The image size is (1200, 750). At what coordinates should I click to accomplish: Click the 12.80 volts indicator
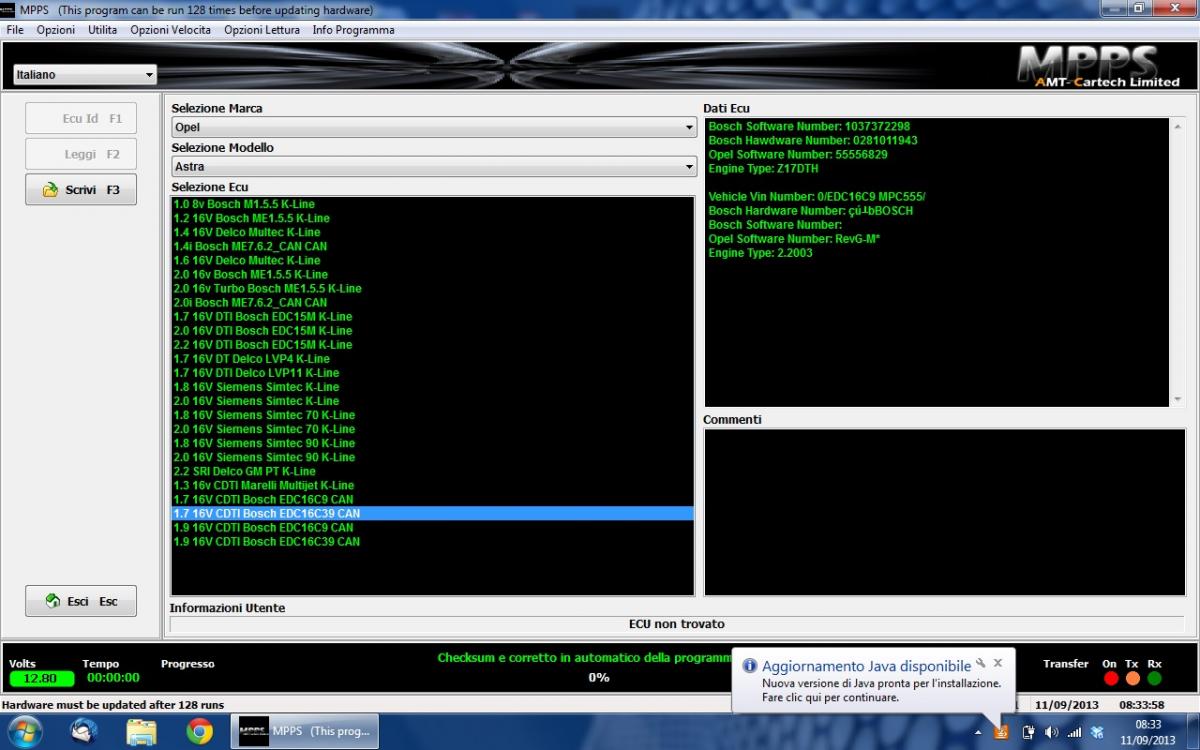pyautogui.click(x=40, y=678)
